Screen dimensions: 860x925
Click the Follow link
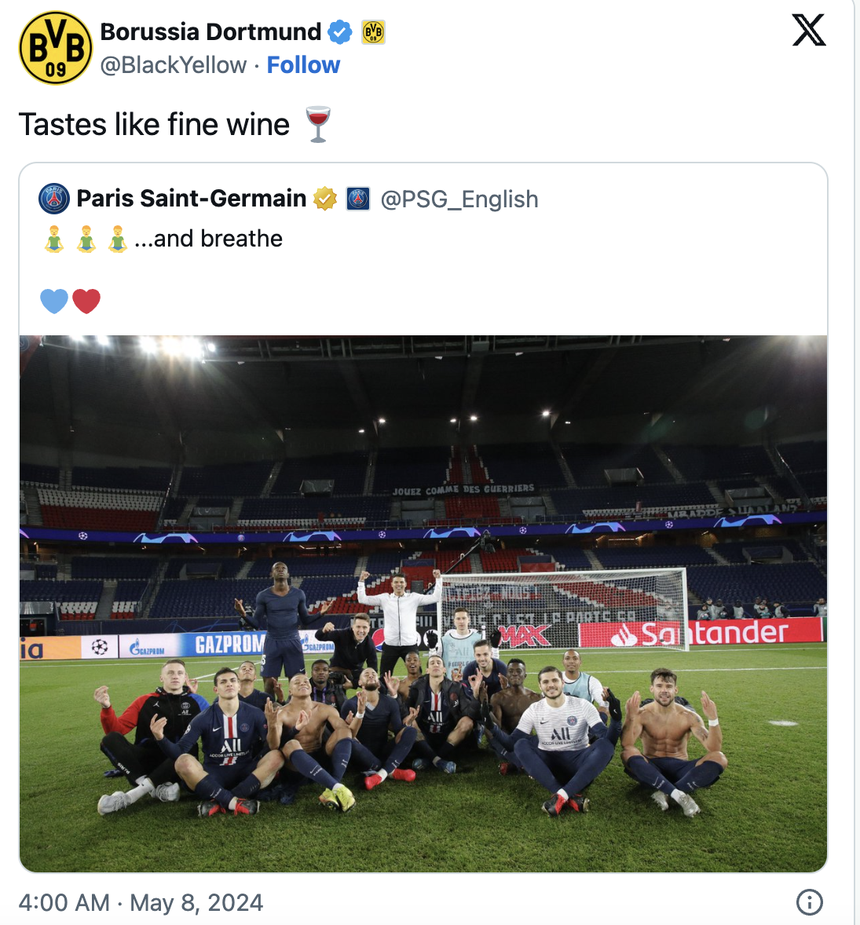303,65
